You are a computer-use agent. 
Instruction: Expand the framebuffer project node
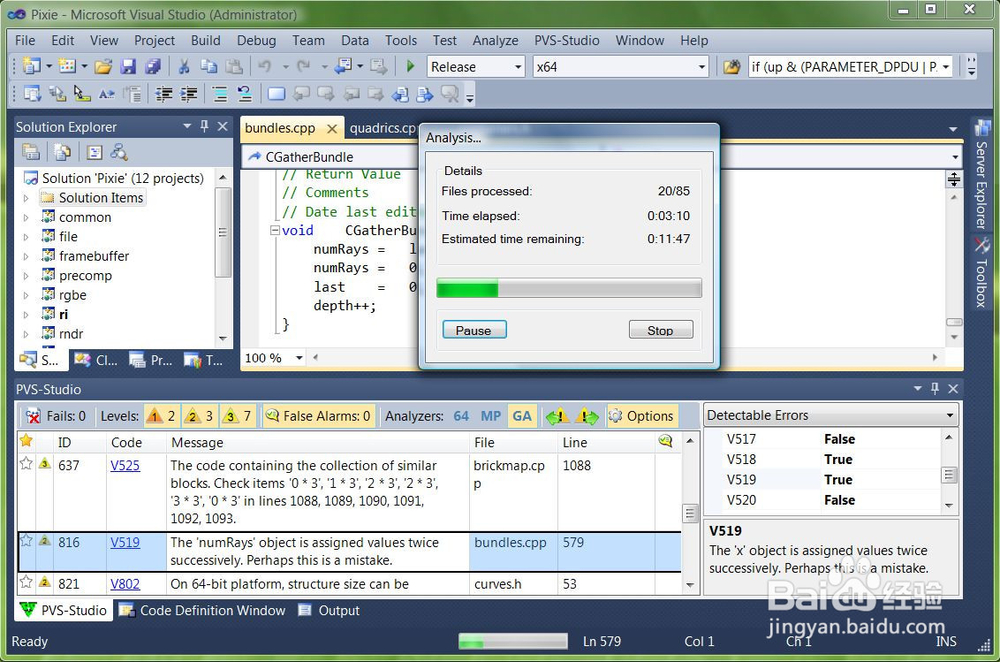tap(26, 257)
